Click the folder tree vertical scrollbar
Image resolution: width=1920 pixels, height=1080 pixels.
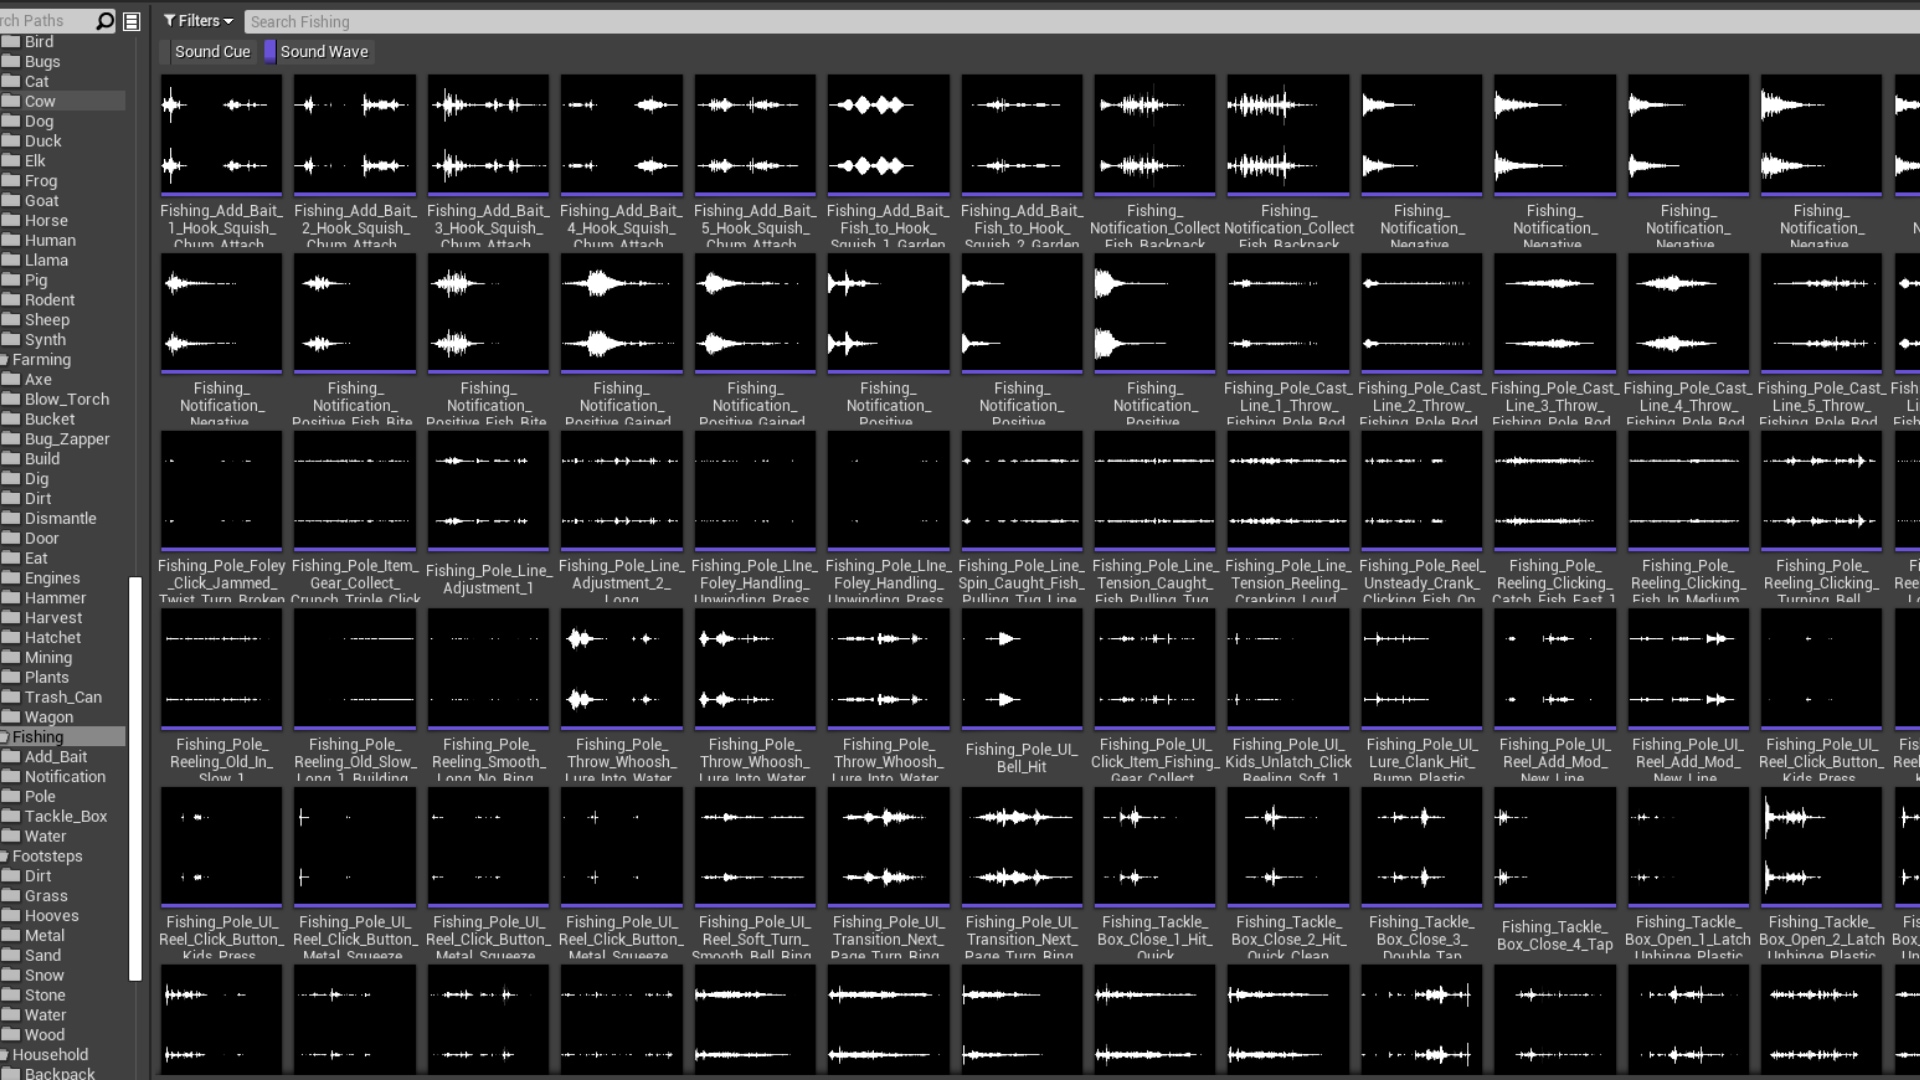click(x=135, y=780)
